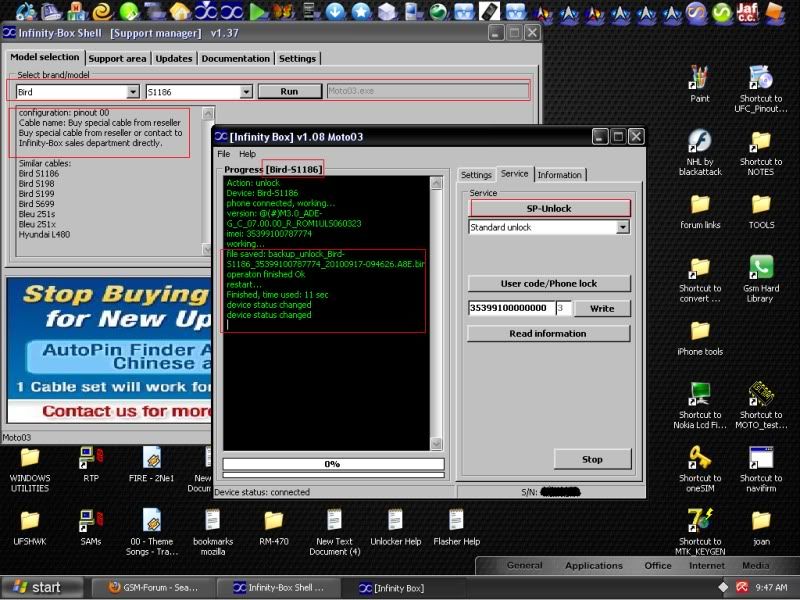Open the joan desktop folder

pyautogui.click(x=761, y=528)
